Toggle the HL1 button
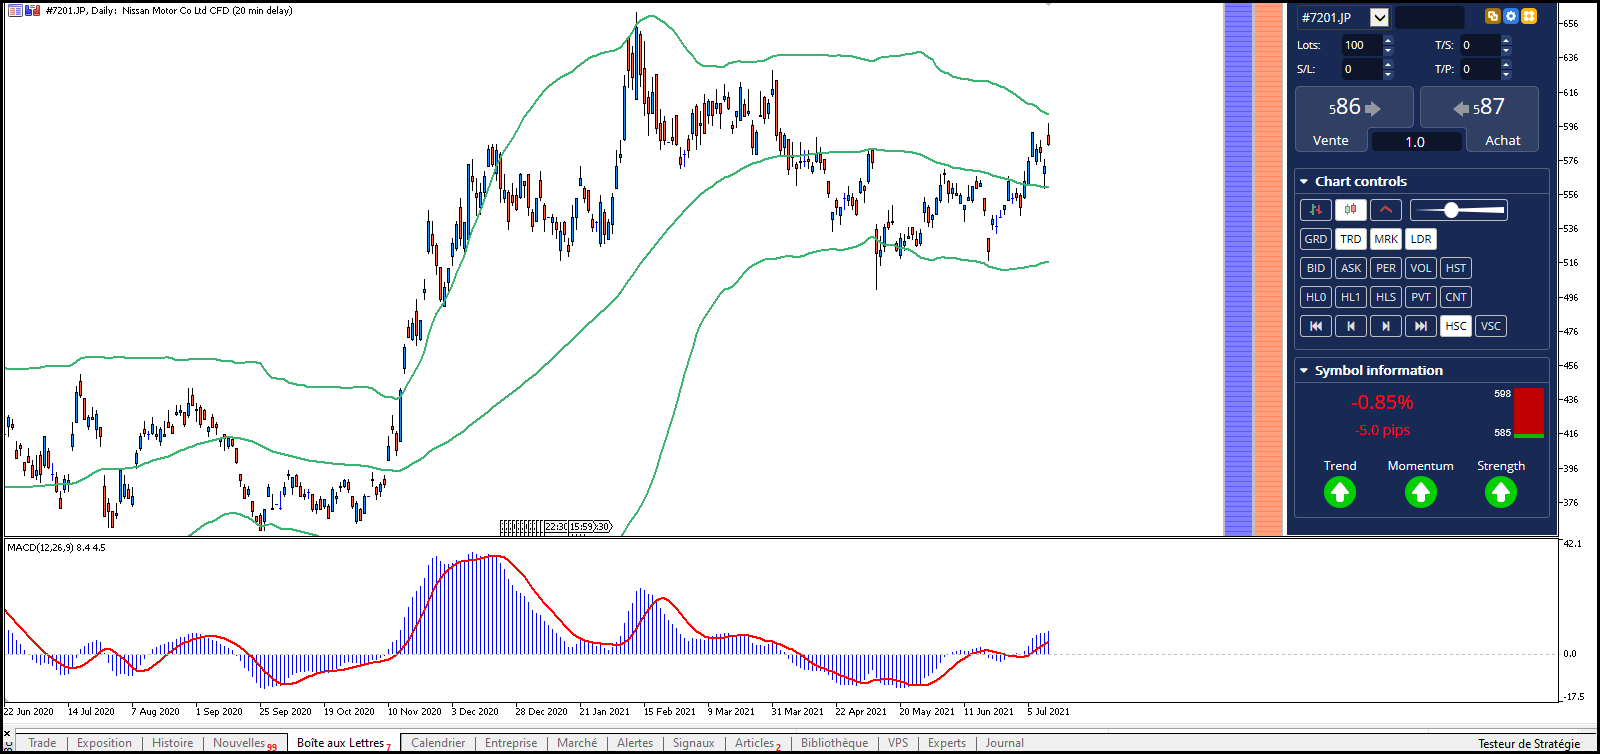Image resolution: width=1600 pixels, height=754 pixels. pyautogui.click(x=1351, y=297)
